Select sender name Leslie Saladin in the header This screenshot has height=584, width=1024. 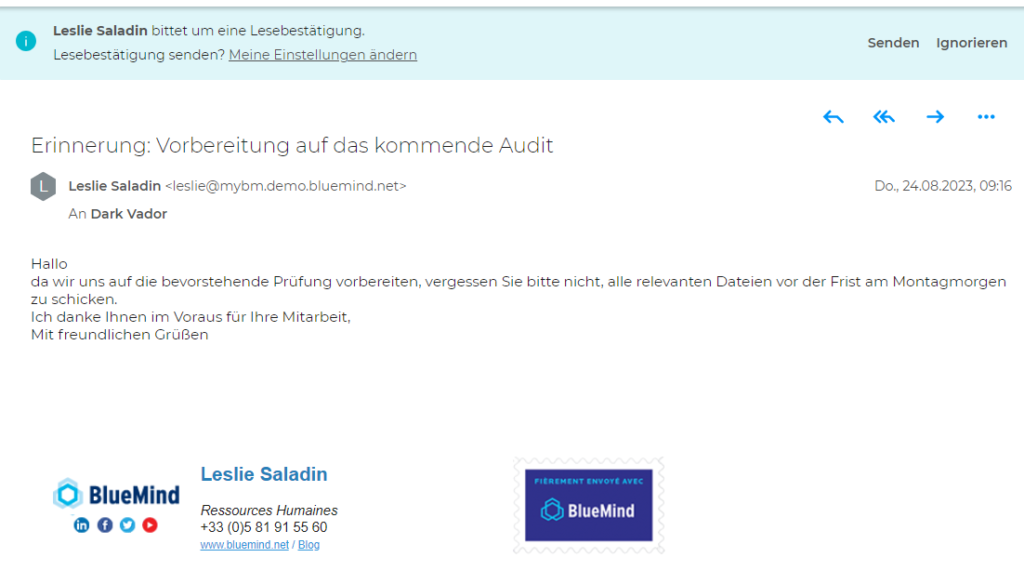[114, 186]
